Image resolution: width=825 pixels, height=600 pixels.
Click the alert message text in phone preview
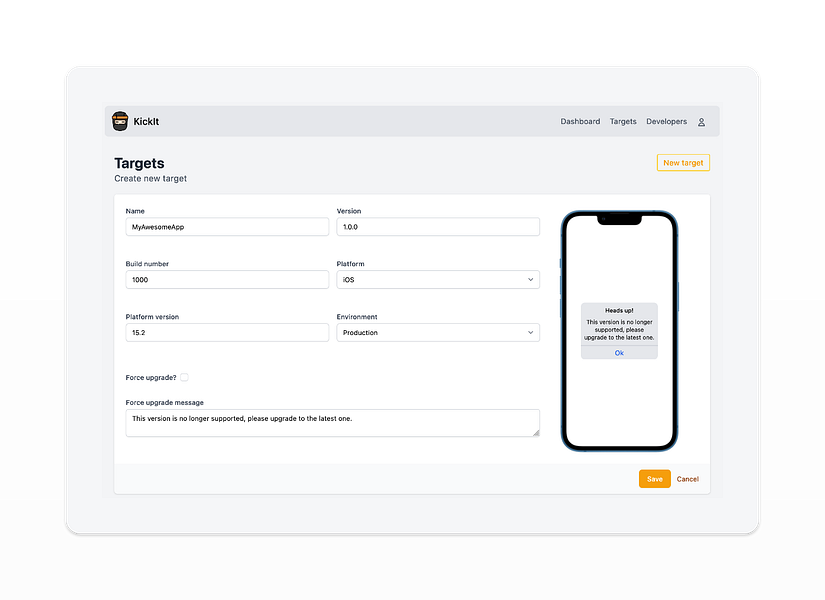(619, 329)
